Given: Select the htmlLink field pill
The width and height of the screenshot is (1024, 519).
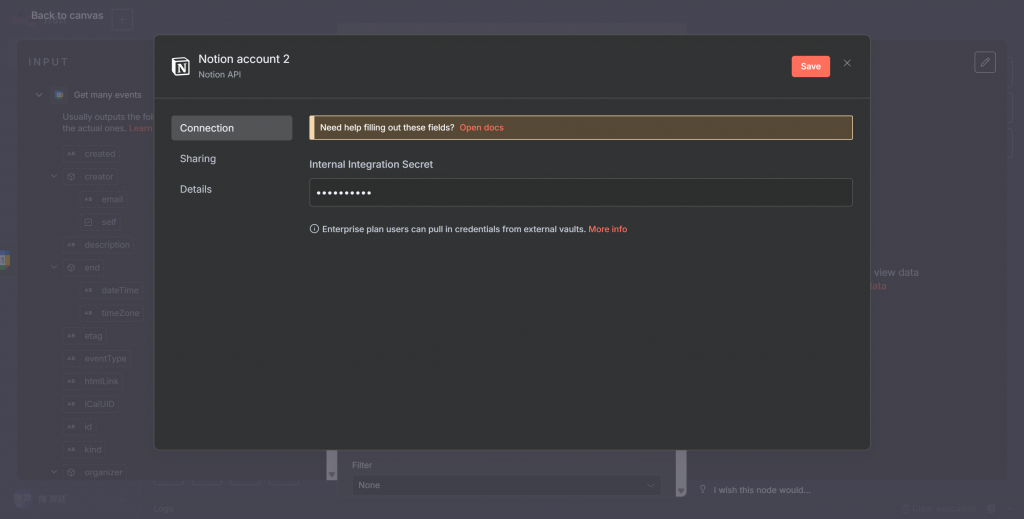Looking at the screenshot, I should click(93, 381).
